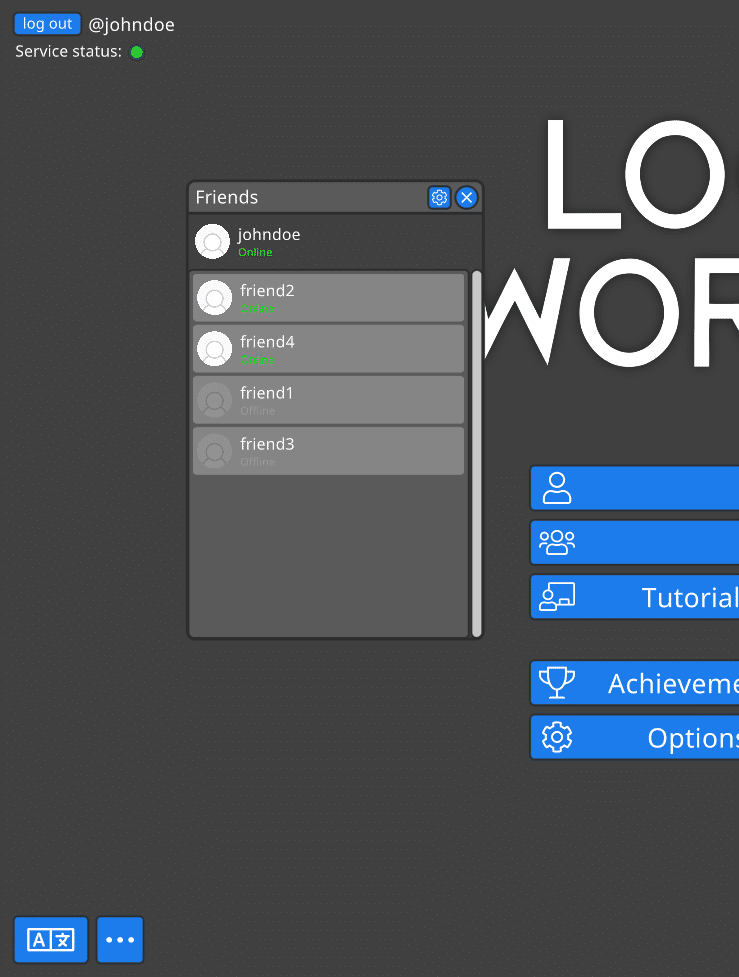Click the Service status label

[69, 52]
